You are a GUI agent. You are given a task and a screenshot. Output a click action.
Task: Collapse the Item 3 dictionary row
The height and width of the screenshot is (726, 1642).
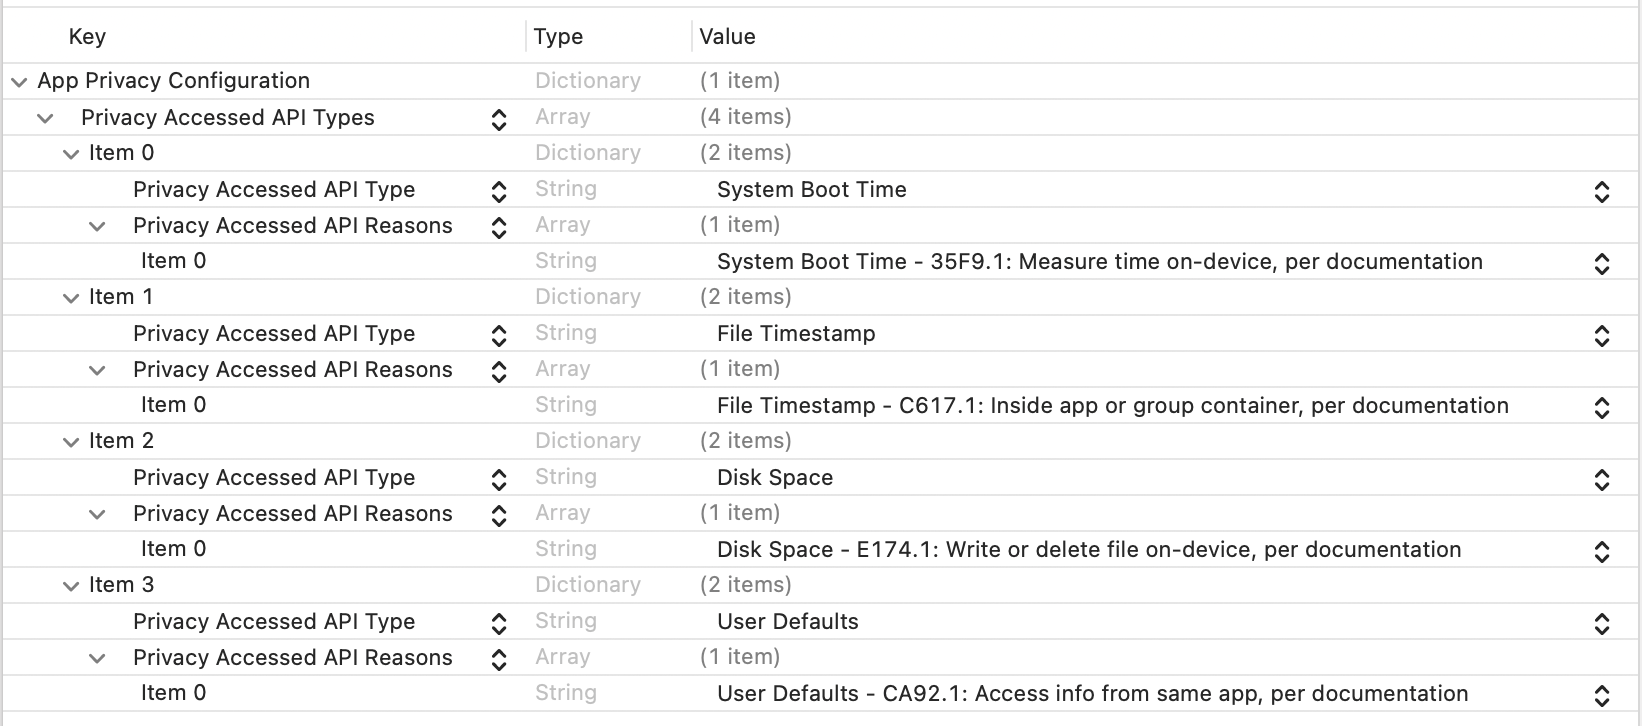[x=71, y=586]
